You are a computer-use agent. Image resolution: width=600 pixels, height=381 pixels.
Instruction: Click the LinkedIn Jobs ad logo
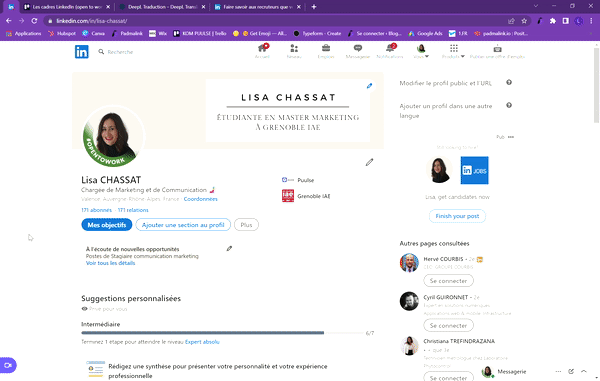click(474, 170)
